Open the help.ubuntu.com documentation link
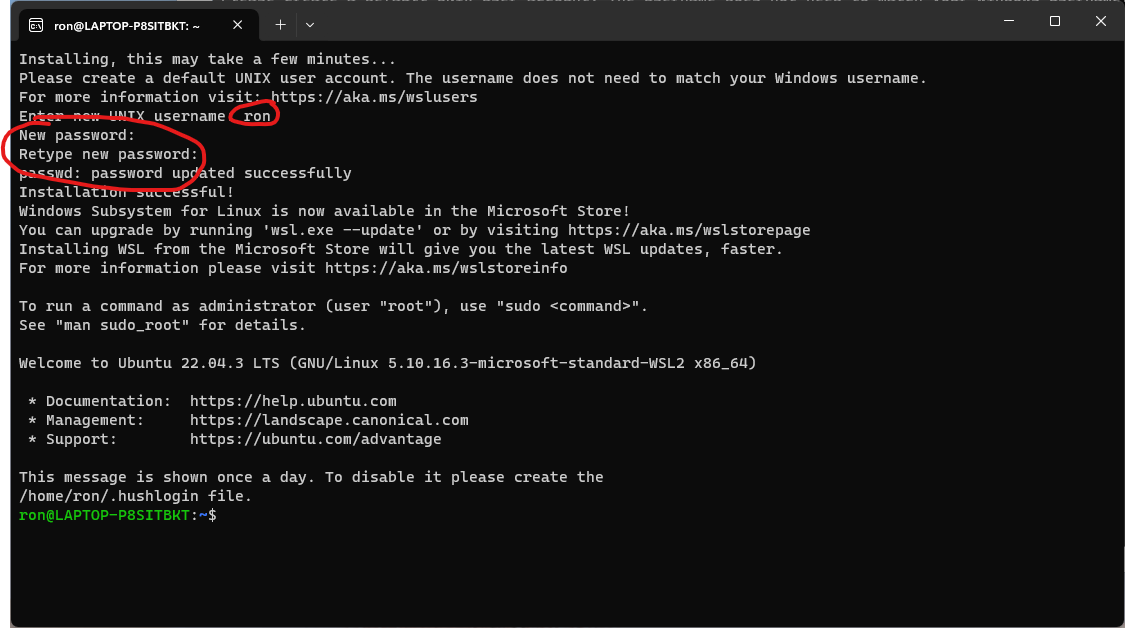 click(x=293, y=401)
